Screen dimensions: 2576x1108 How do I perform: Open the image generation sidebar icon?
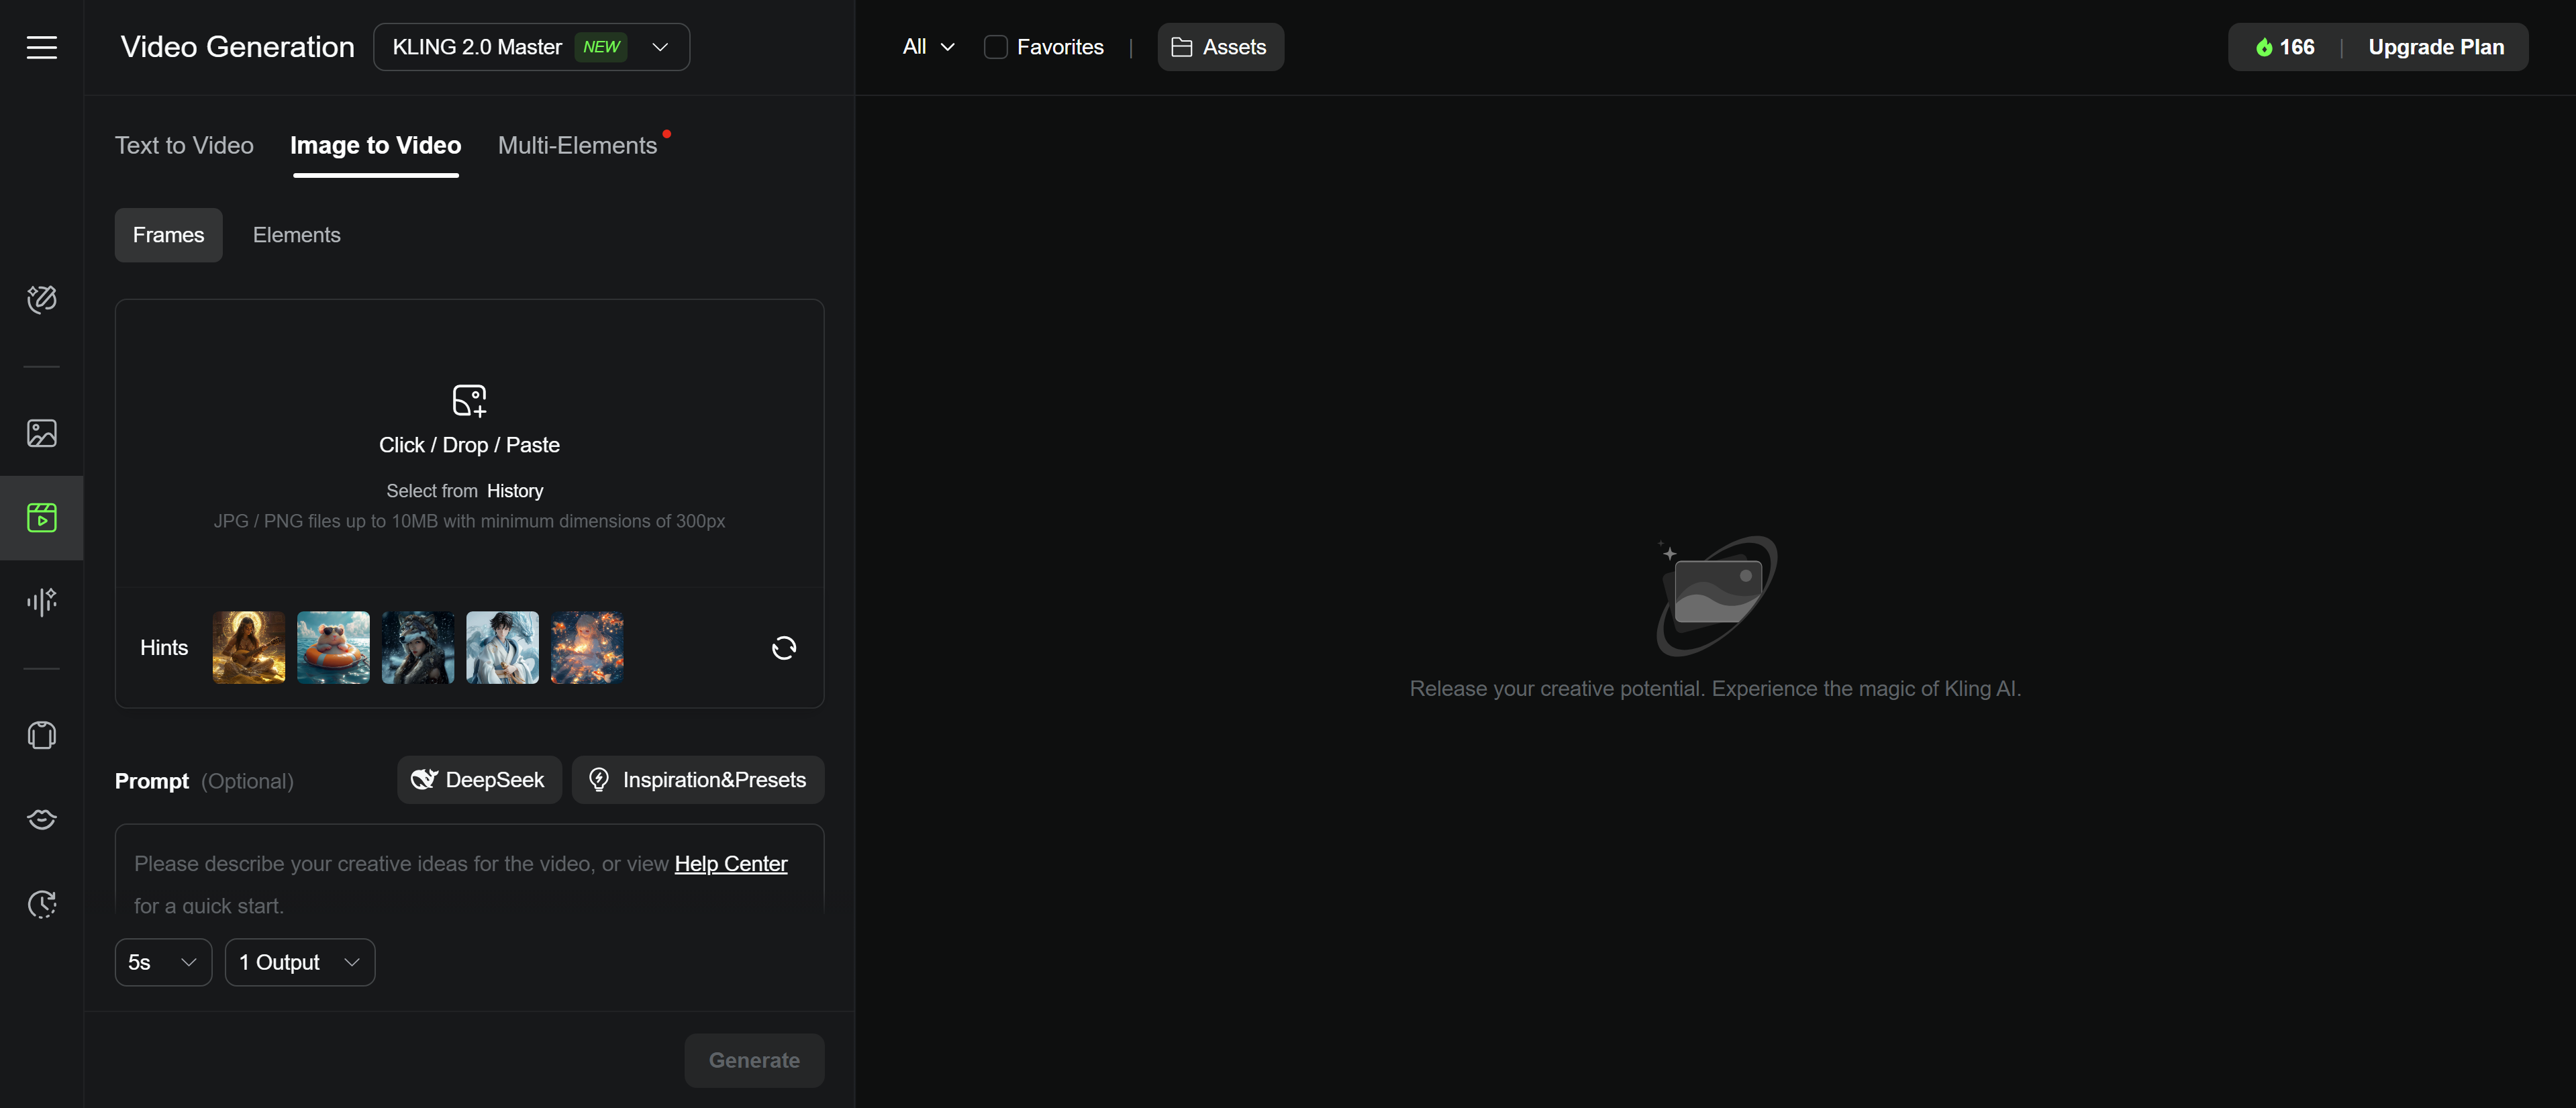[41, 433]
